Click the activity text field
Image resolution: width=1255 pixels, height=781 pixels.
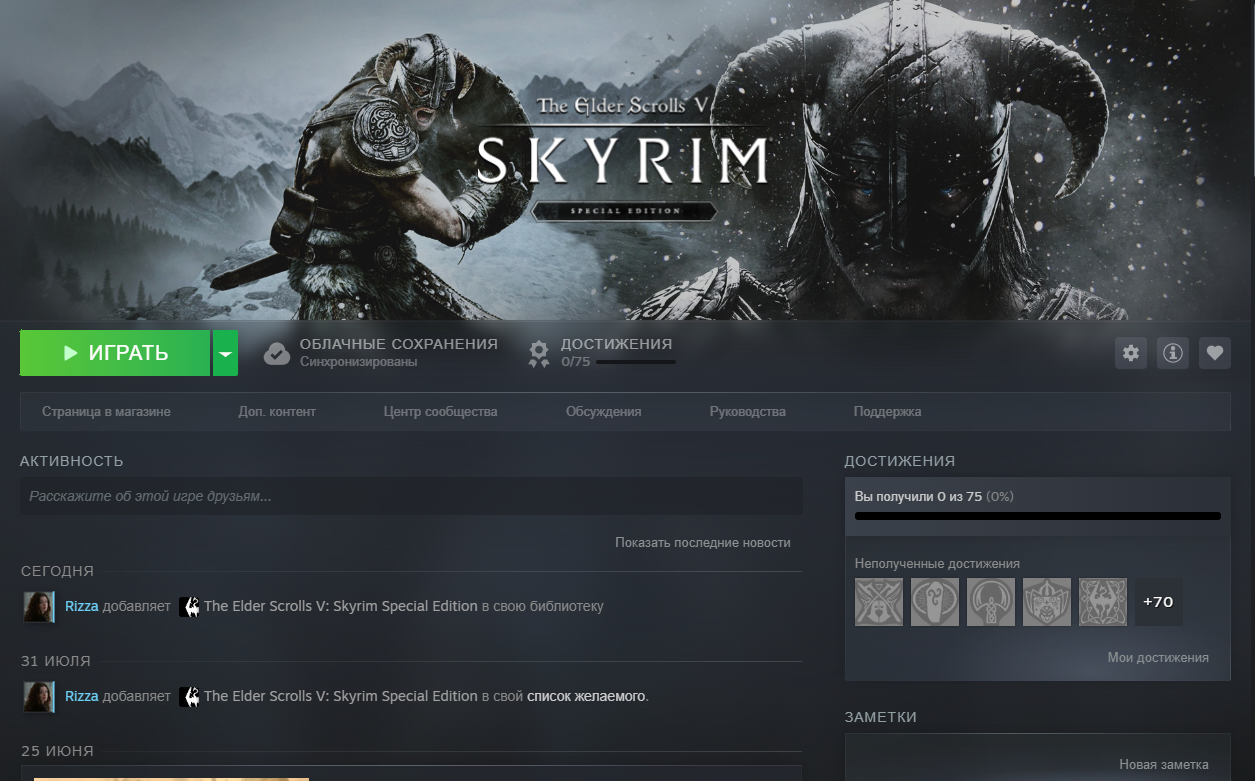click(411, 496)
